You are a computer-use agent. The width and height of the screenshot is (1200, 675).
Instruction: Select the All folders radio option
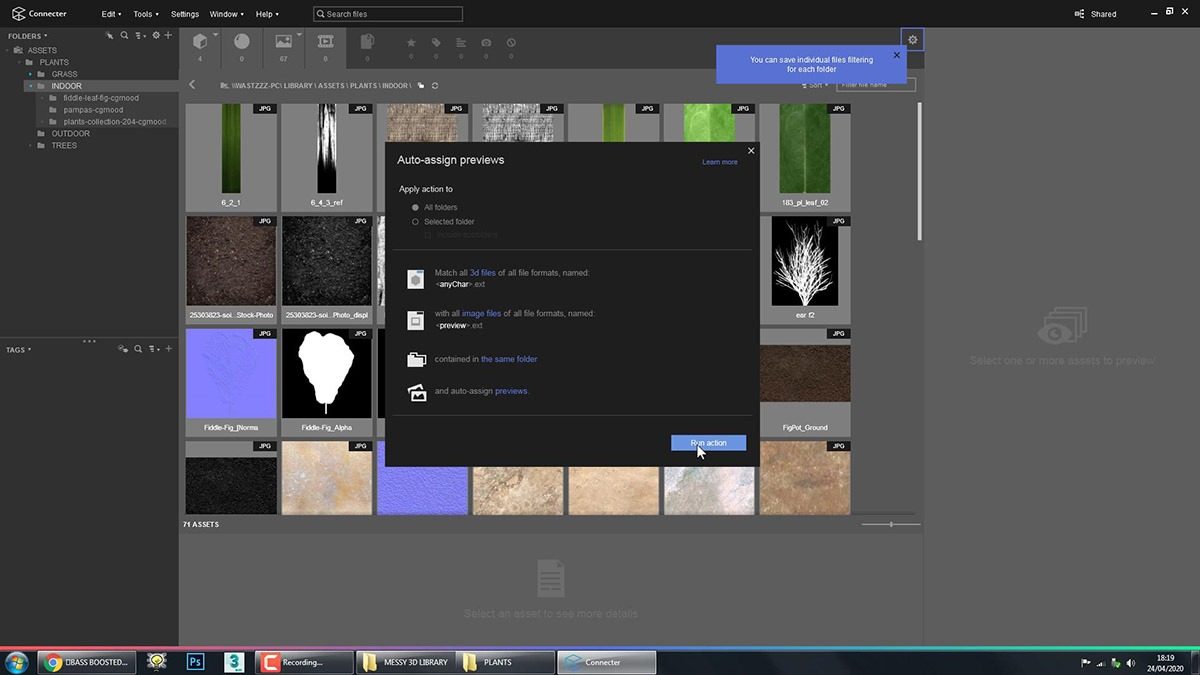tap(415, 207)
